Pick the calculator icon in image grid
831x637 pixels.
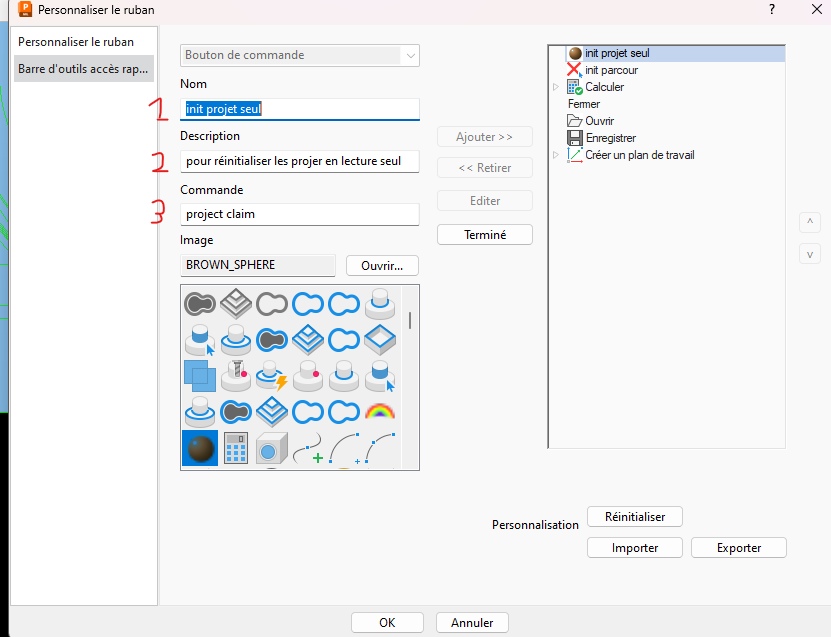pyautogui.click(x=236, y=449)
